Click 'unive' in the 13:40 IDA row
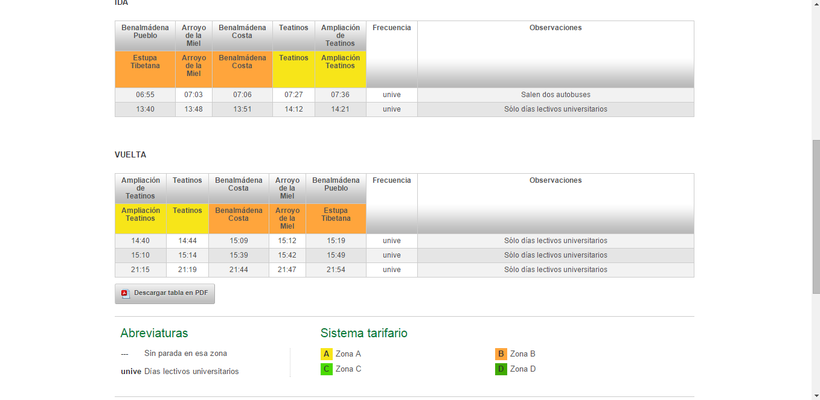 point(391,109)
